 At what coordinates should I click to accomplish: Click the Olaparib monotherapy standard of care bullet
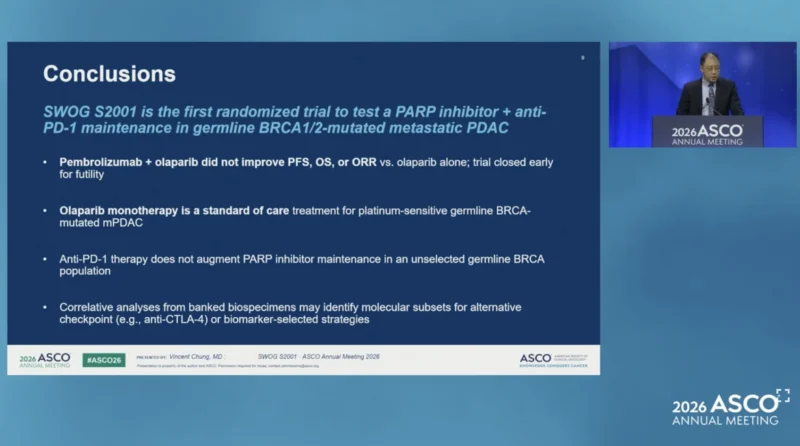click(295, 217)
